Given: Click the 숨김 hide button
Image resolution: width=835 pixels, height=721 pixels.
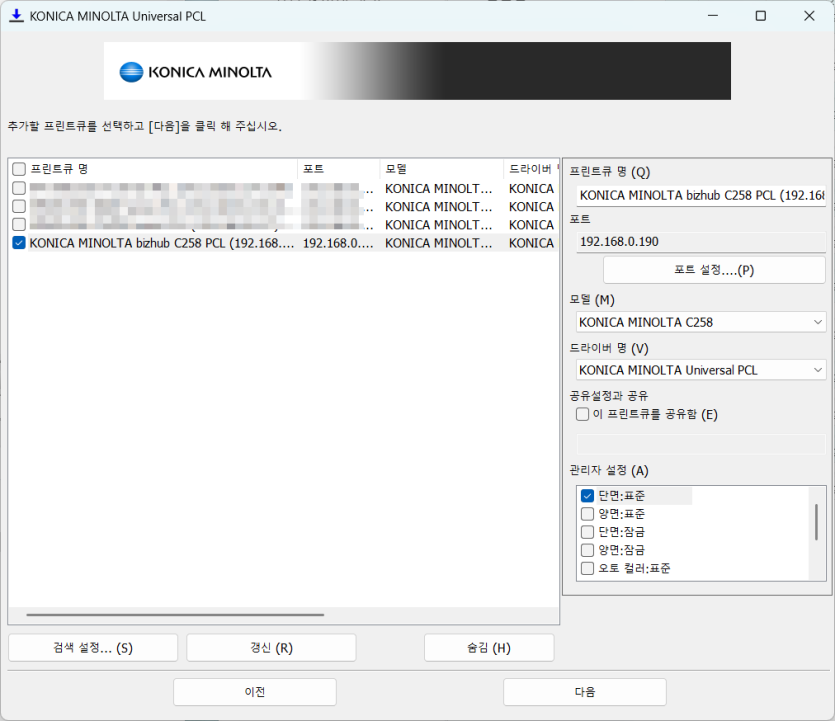Looking at the screenshot, I should 488,647.
